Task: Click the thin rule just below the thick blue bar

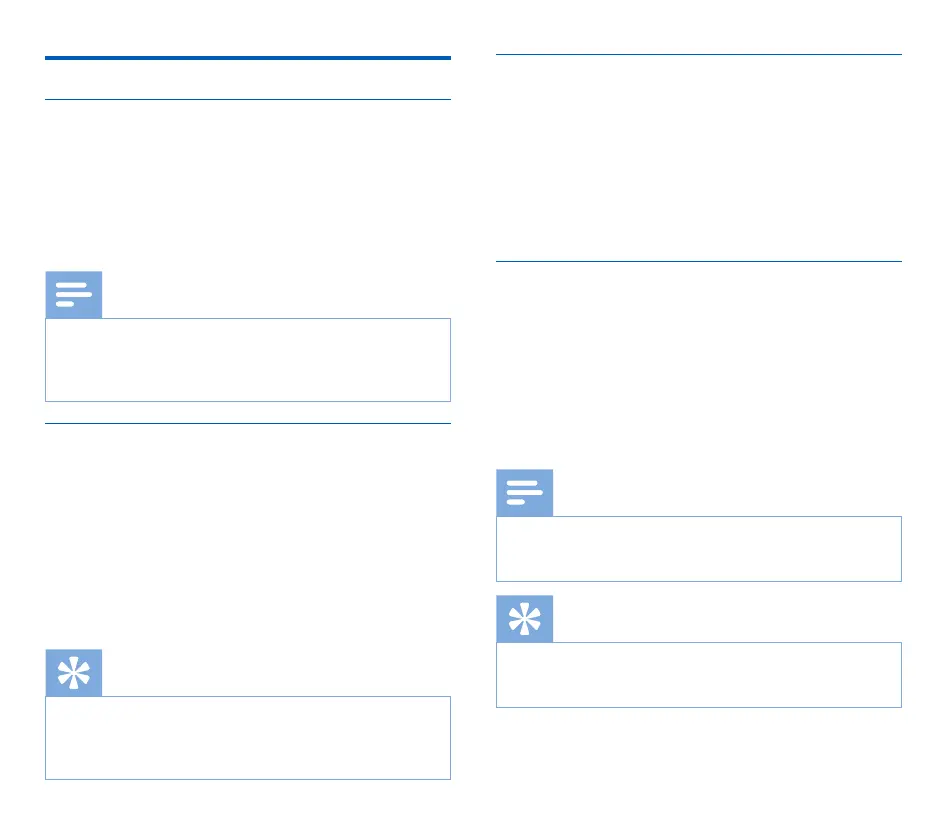Action: 247,99
